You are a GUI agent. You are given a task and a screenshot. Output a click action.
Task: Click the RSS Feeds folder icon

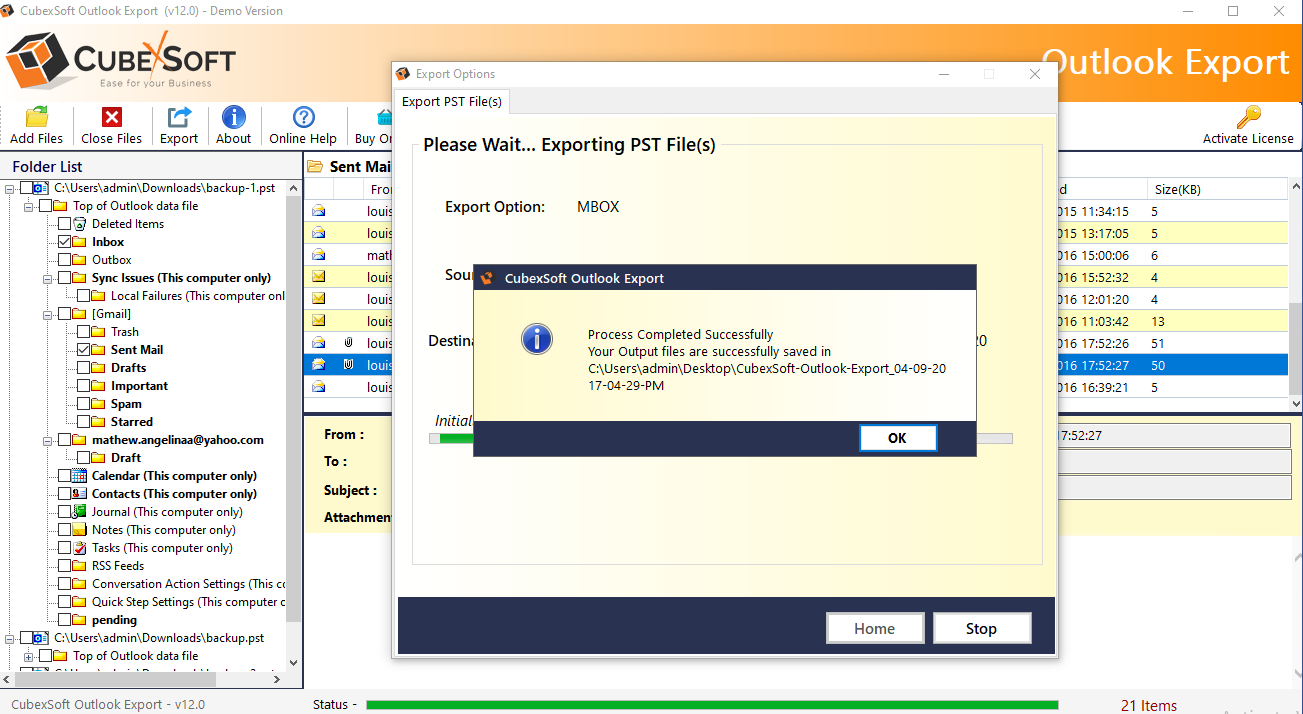click(80, 566)
